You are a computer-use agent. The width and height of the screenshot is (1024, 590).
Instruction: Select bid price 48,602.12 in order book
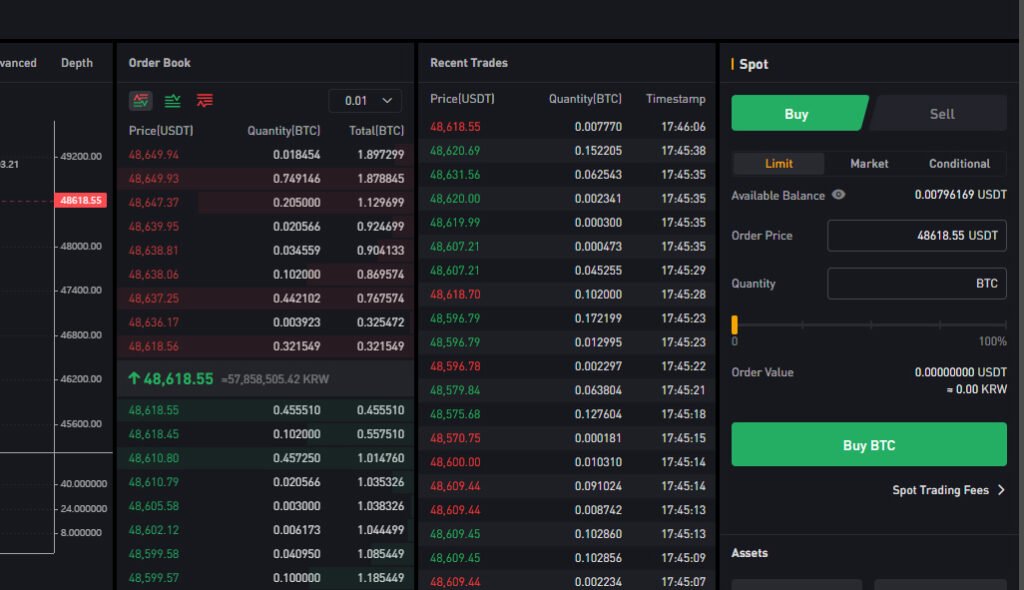153,530
